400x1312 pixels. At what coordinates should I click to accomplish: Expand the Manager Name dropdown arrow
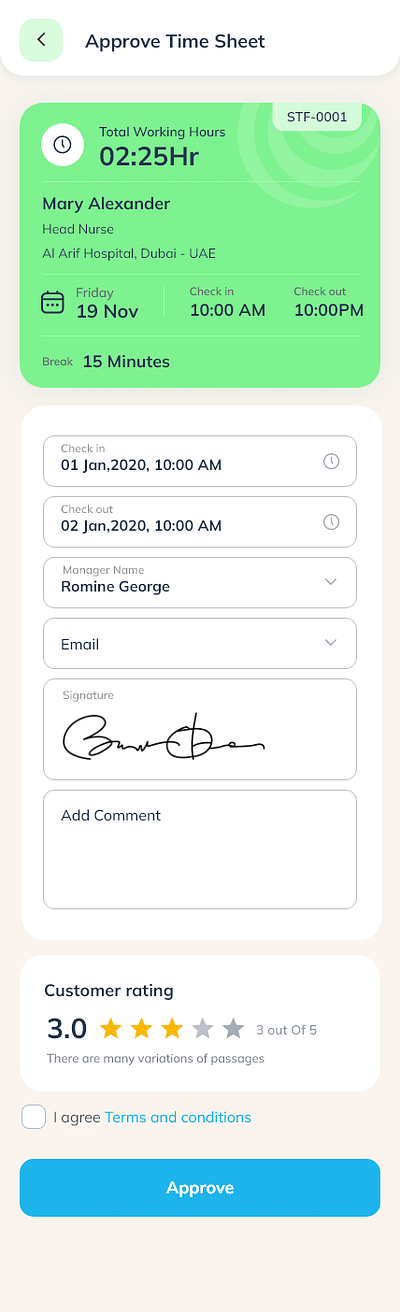click(x=331, y=582)
